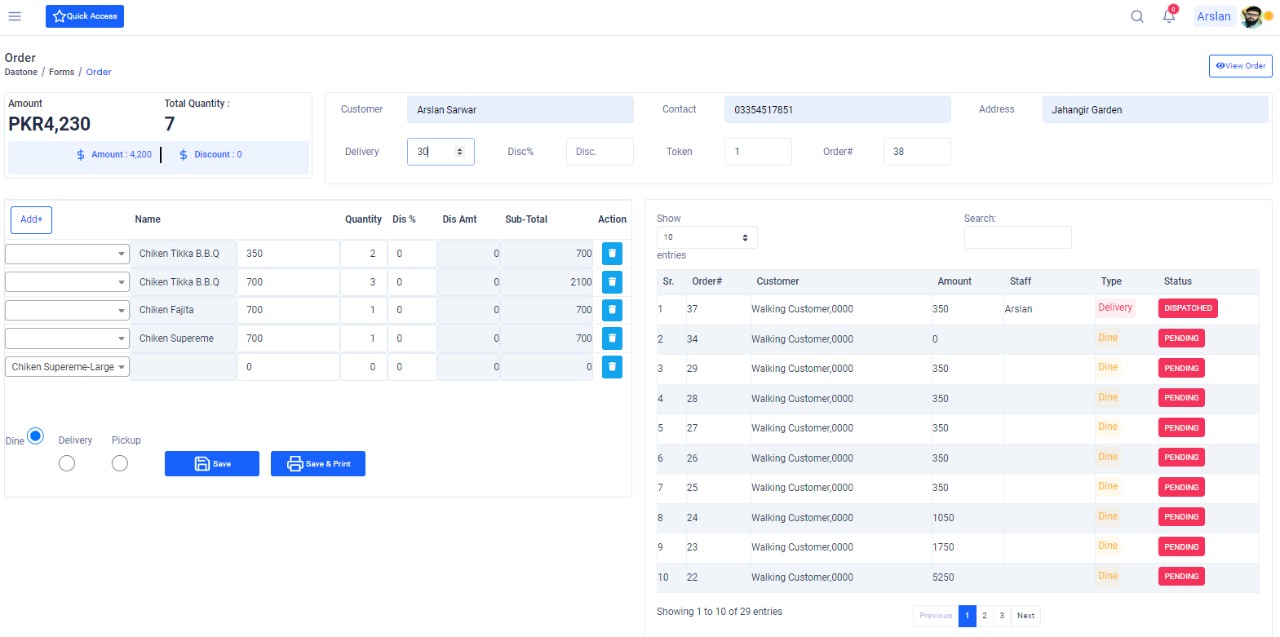1280x637 pixels.
Task: Click the user avatar picture
Action: coord(1251,16)
